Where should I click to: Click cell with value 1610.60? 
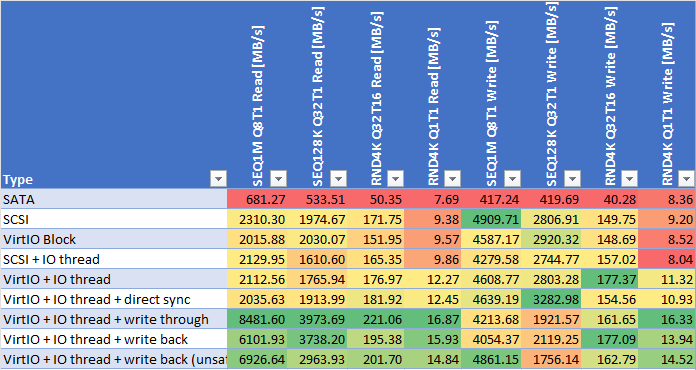click(x=317, y=259)
